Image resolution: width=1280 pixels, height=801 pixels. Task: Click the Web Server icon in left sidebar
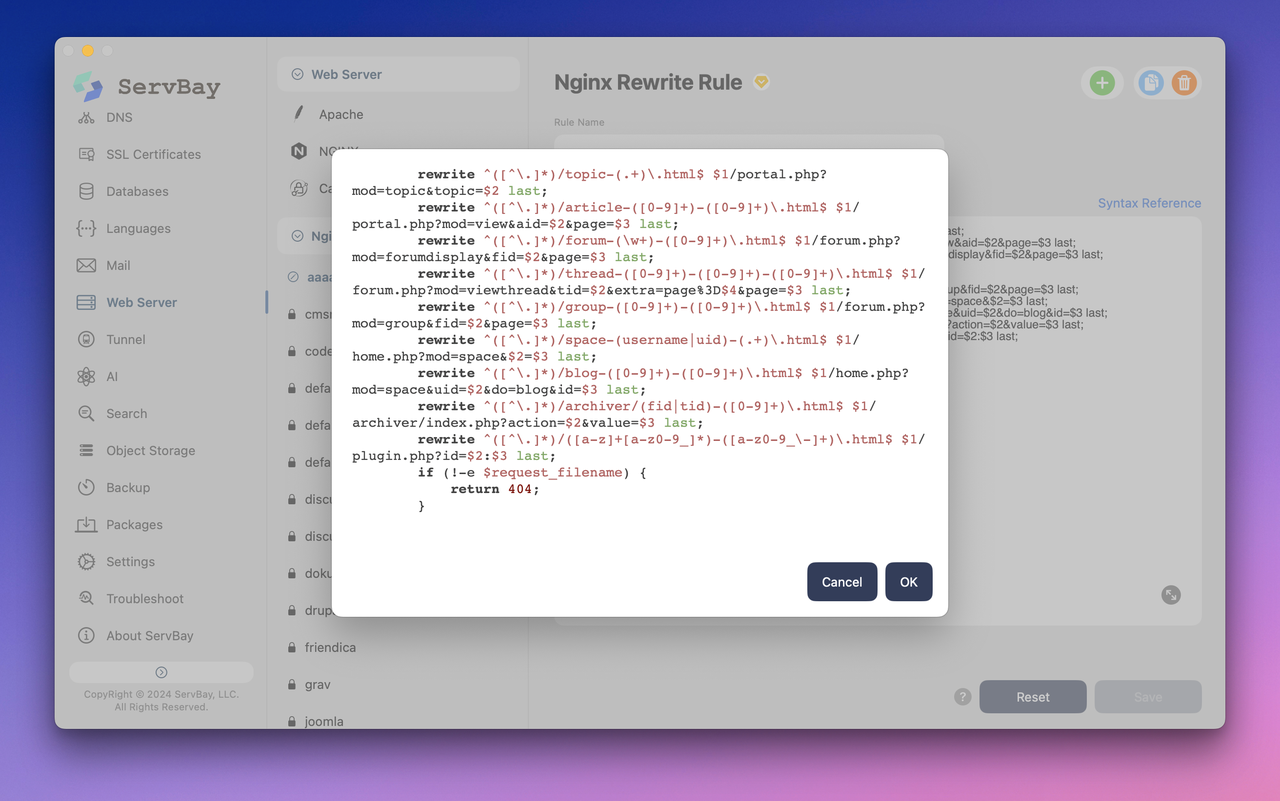click(86, 302)
